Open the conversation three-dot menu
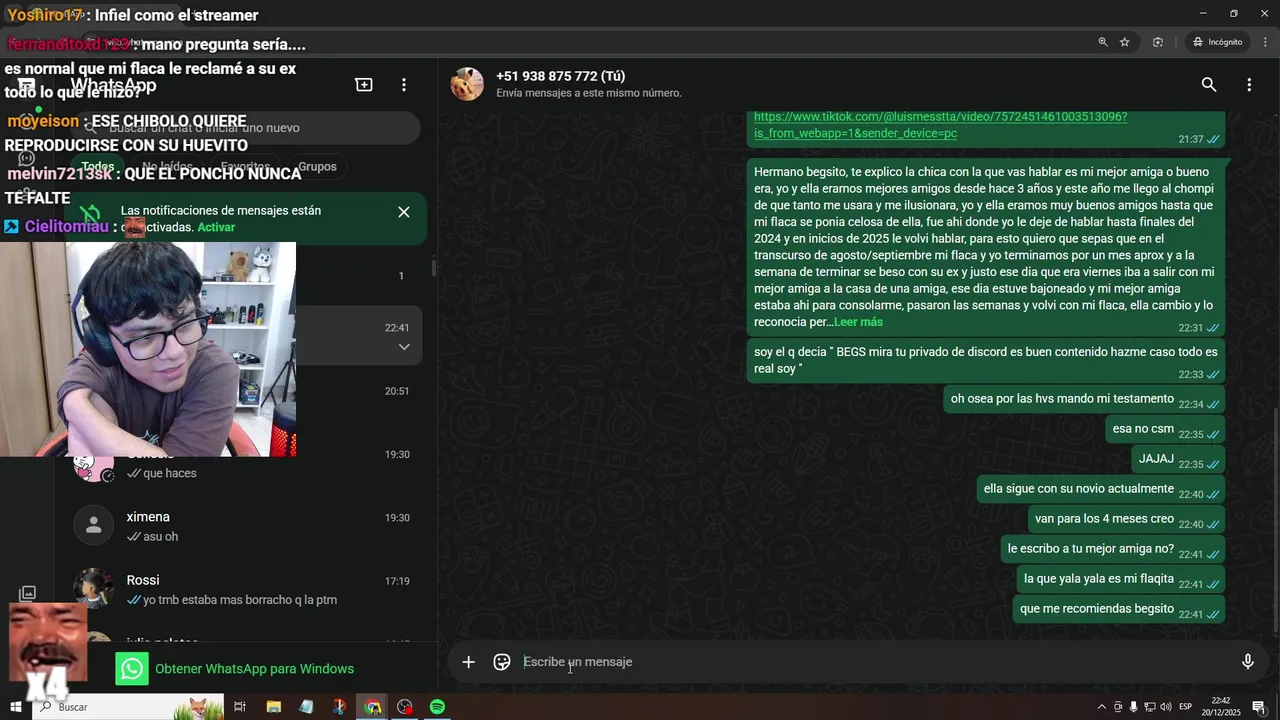 [1249, 85]
